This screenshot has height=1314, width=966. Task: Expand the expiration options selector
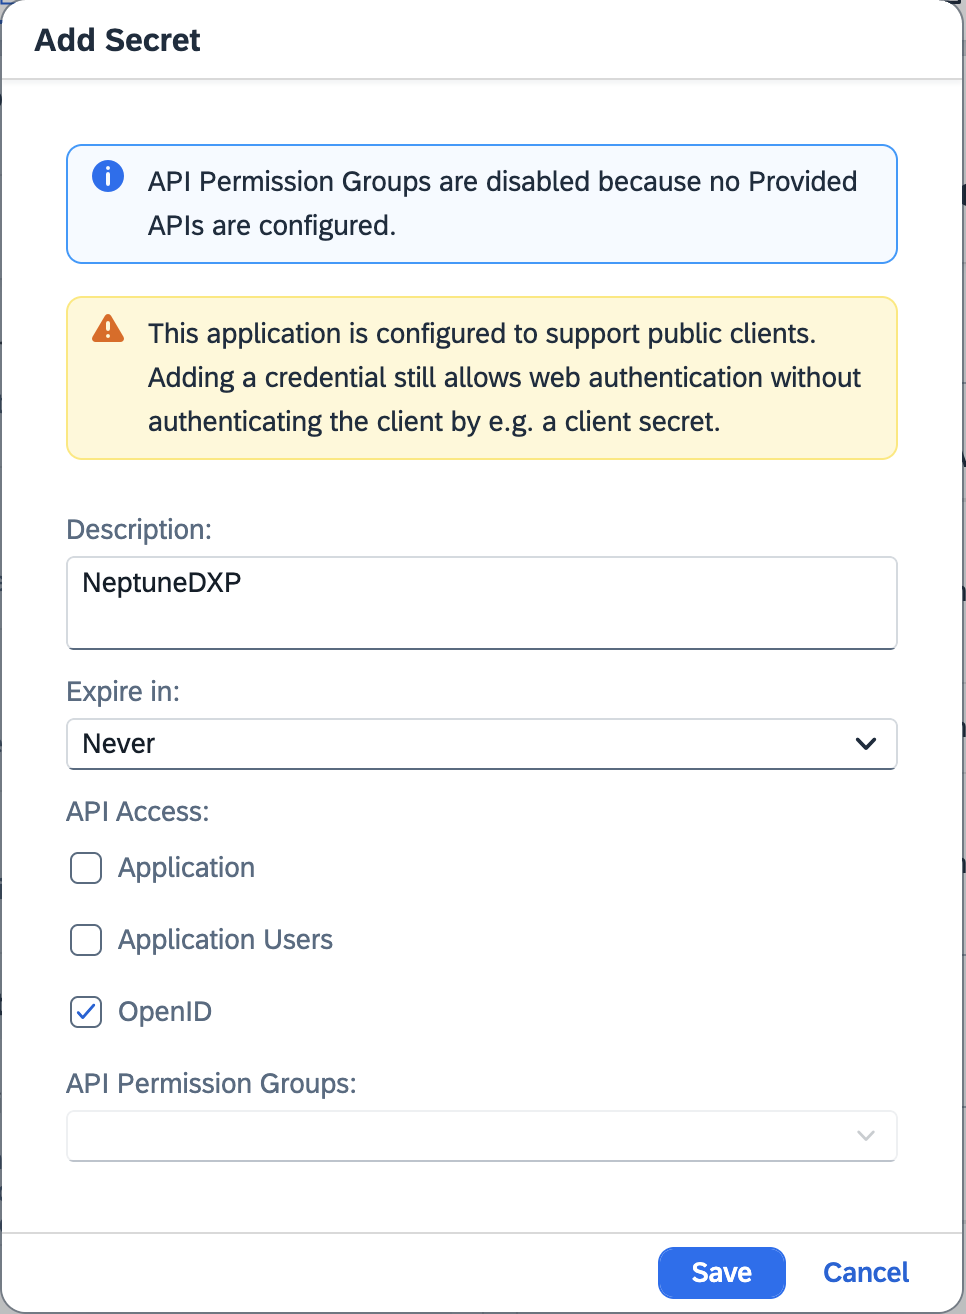[482, 744]
